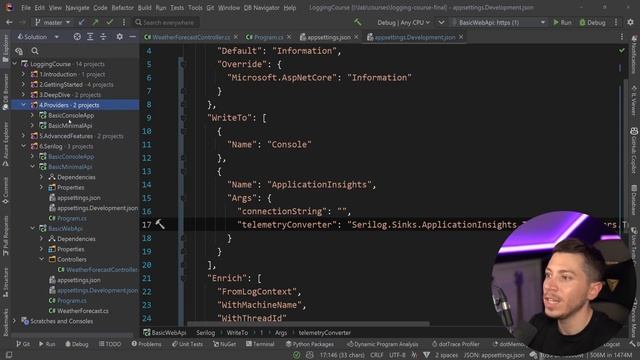Open the NuGet tool window
Image resolution: width=640 pixels, height=360 pixels.
224,344
